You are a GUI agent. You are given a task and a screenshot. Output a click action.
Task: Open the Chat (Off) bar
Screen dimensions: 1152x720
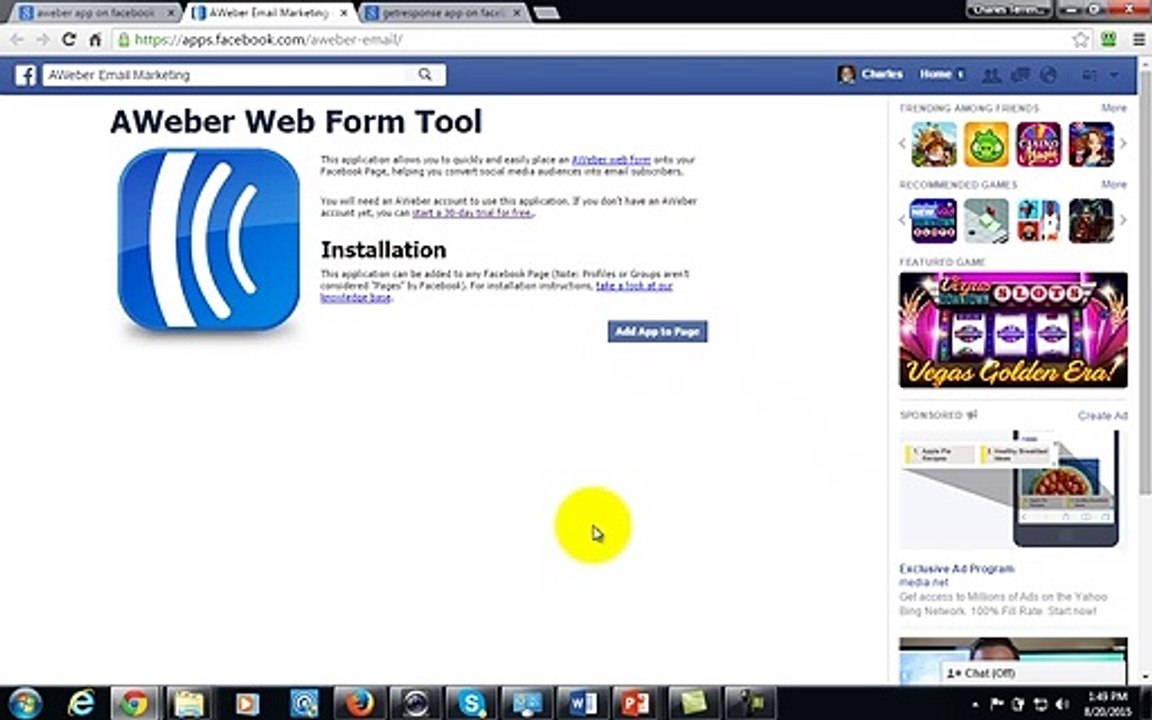point(1032,673)
